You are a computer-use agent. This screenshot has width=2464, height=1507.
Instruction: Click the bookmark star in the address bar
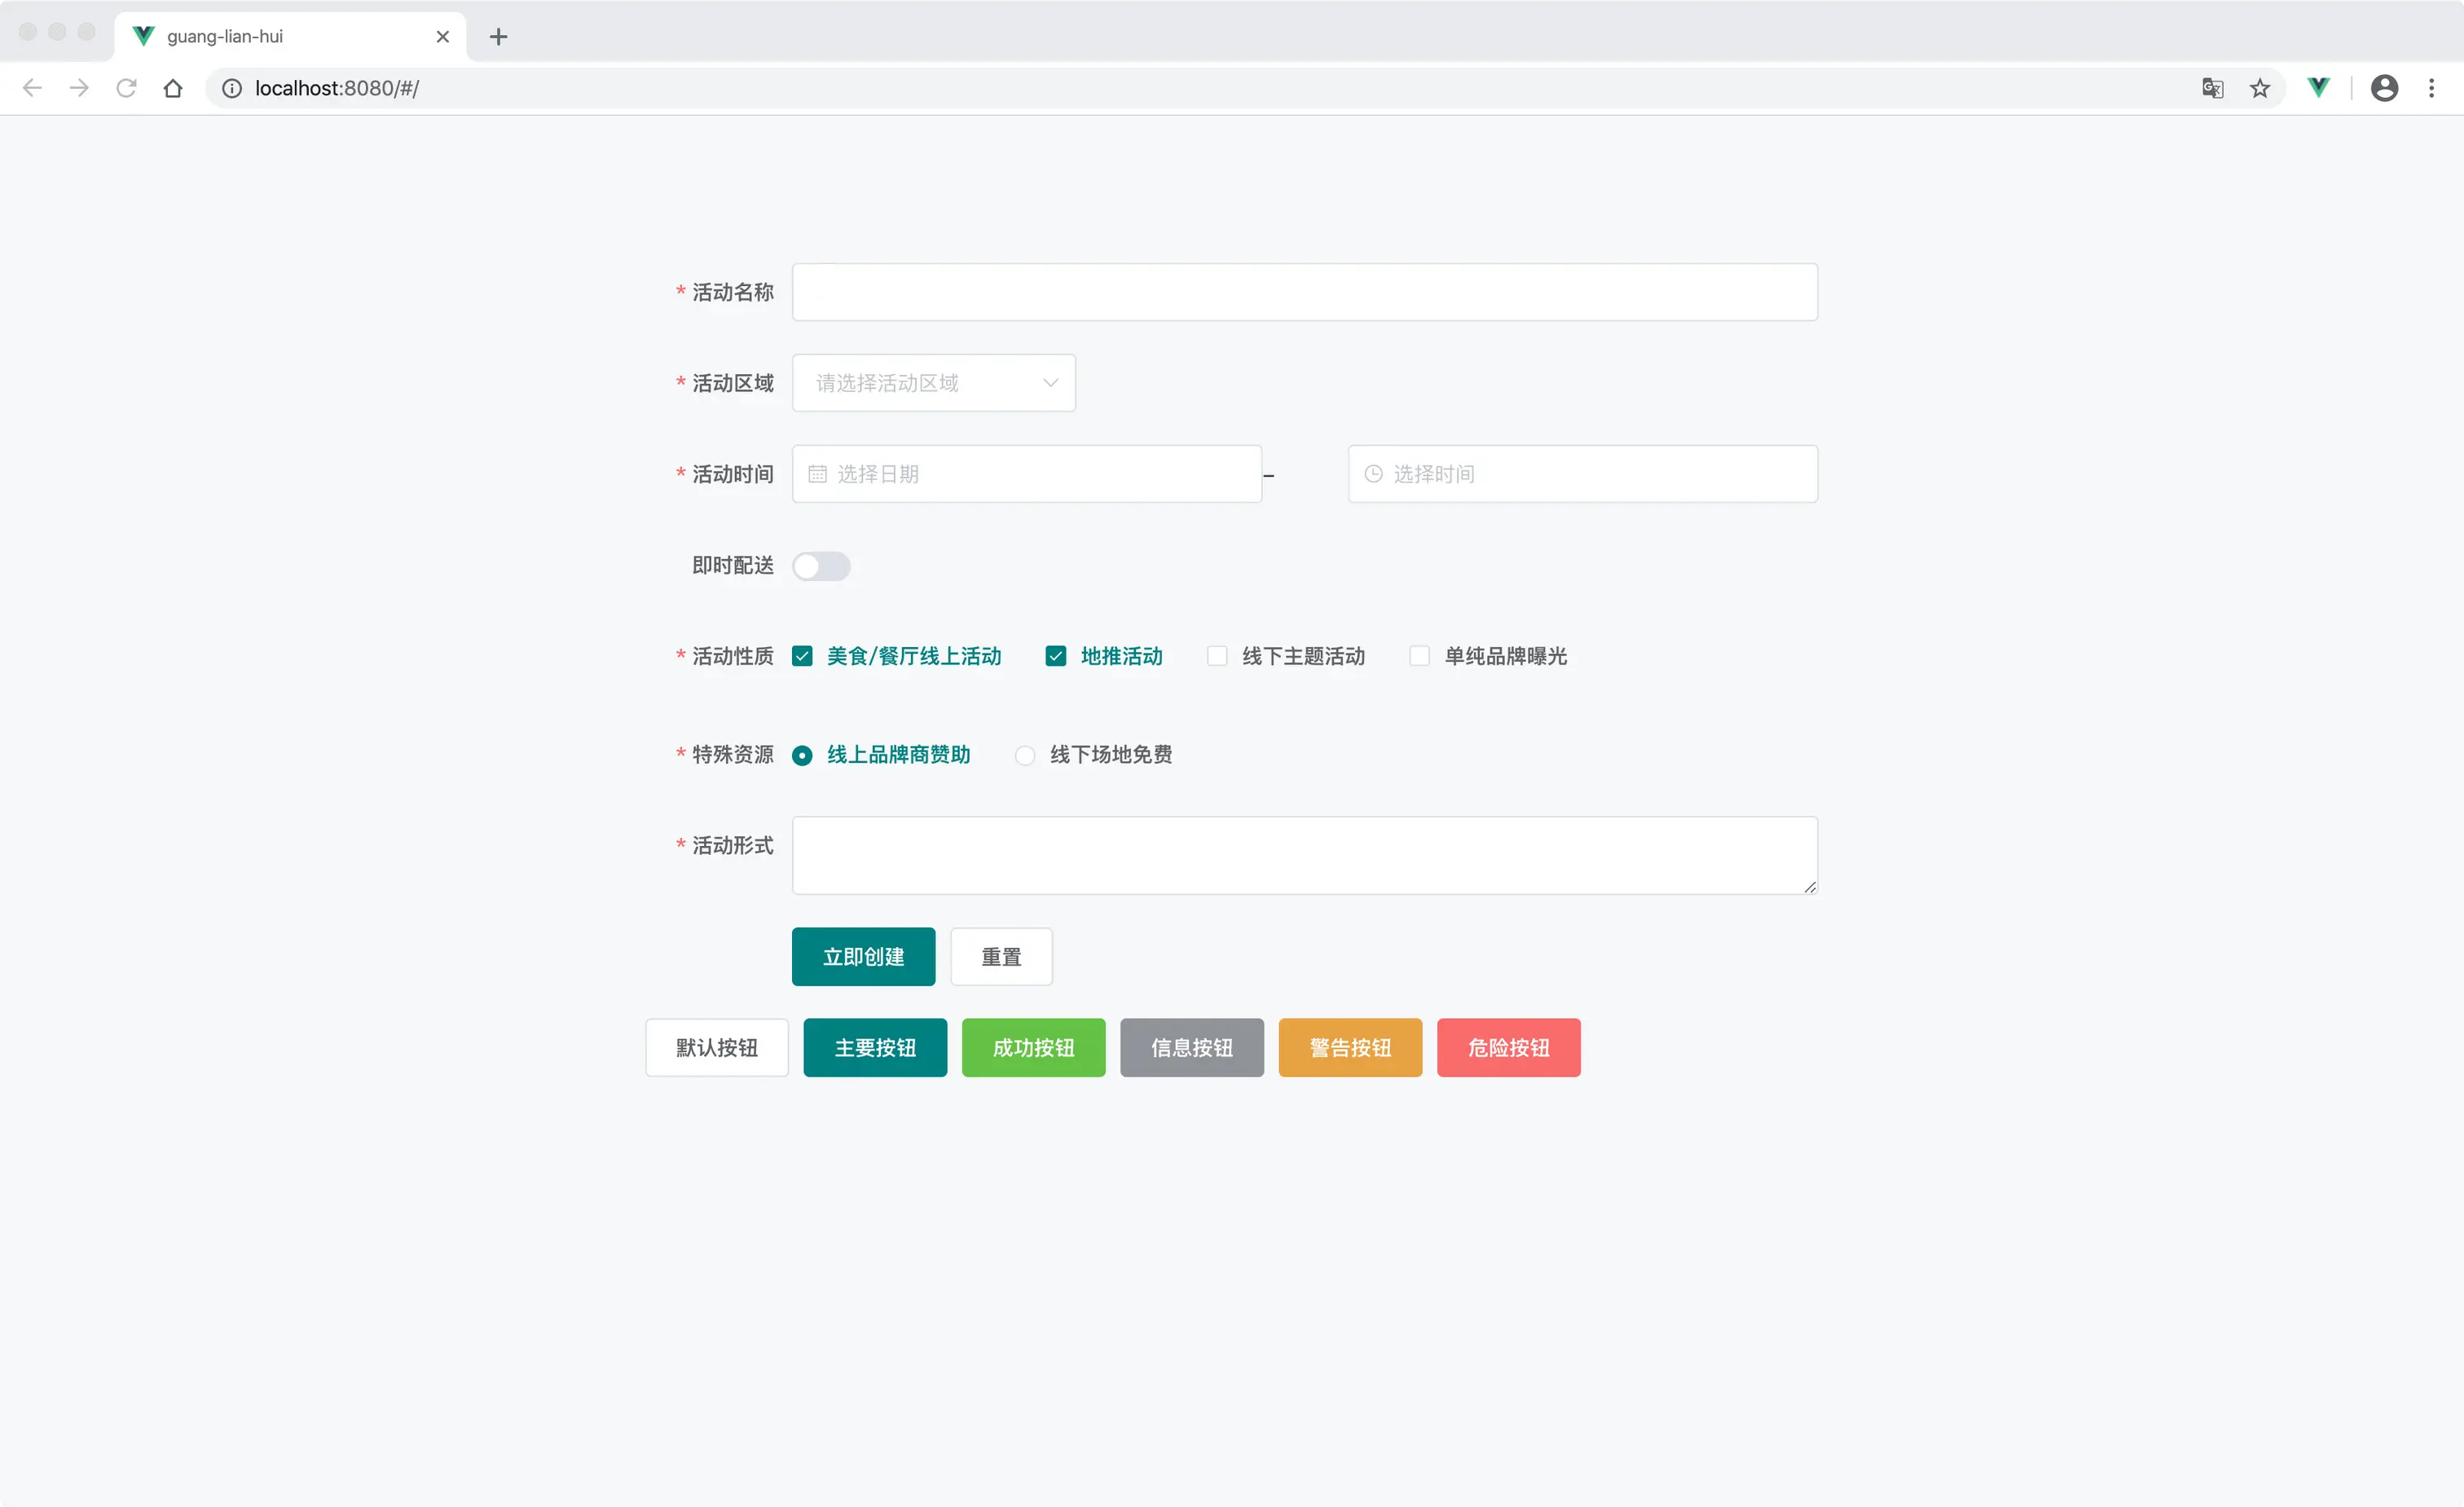pos(2260,88)
